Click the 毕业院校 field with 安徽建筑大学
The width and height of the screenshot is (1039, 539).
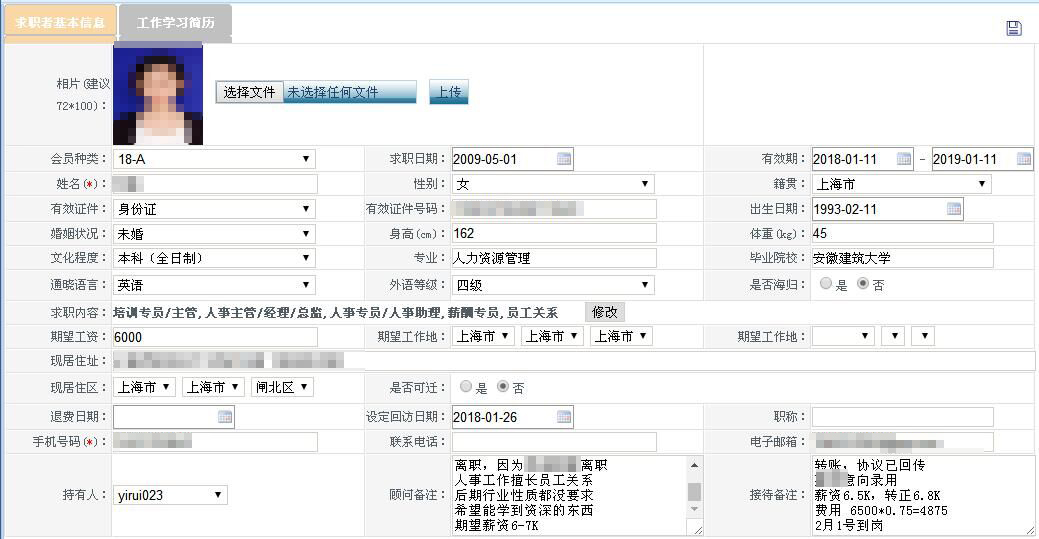902,258
